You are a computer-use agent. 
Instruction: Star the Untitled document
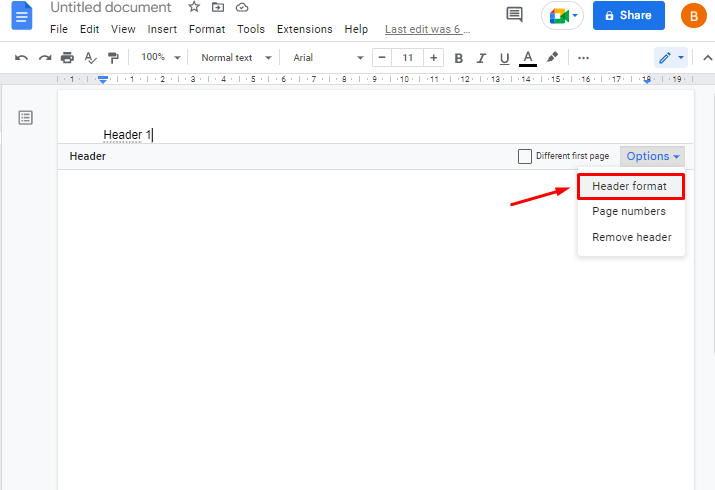194,7
